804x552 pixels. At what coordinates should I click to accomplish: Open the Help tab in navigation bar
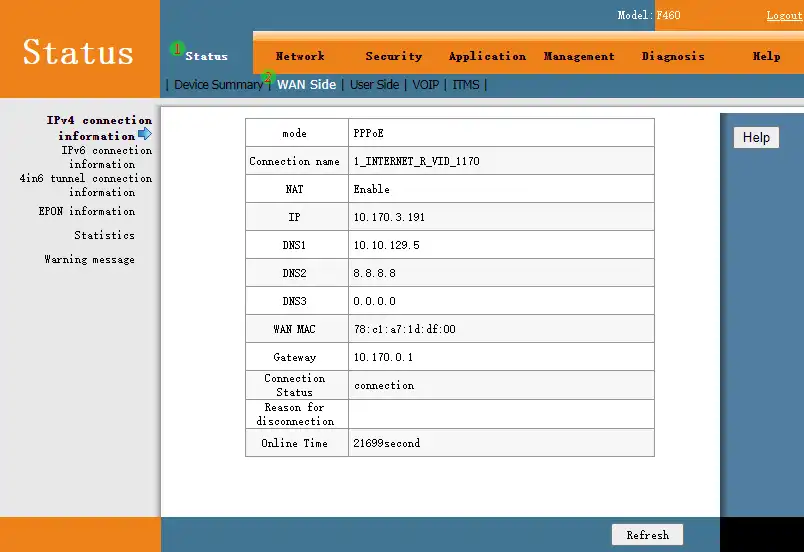[x=766, y=57]
